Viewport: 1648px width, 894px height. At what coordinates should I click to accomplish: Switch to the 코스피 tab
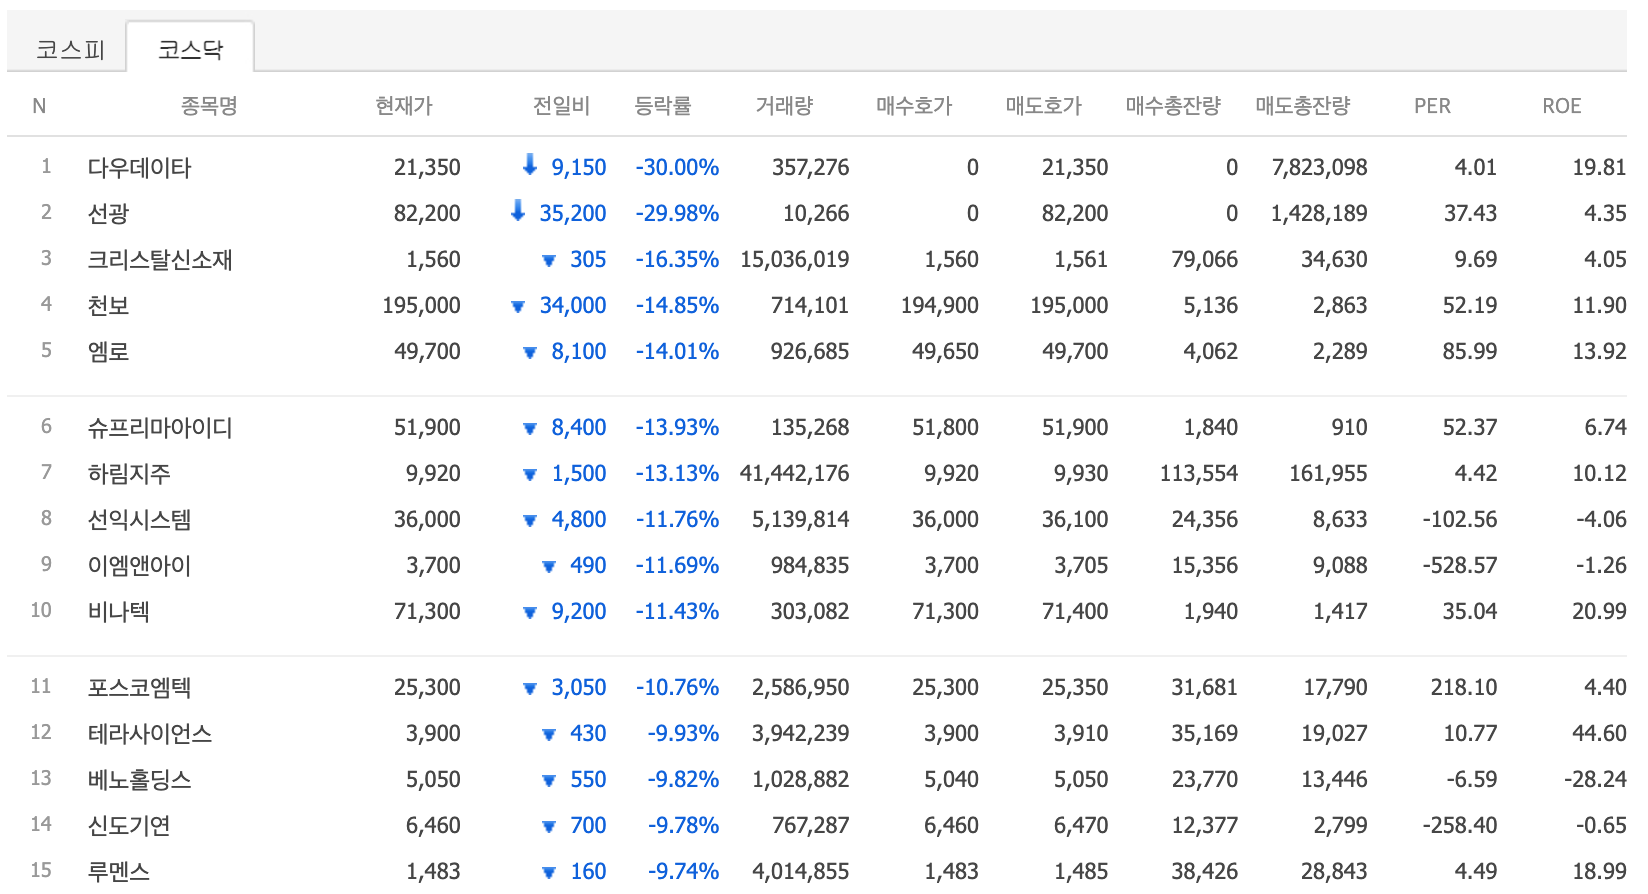point(70,49)
